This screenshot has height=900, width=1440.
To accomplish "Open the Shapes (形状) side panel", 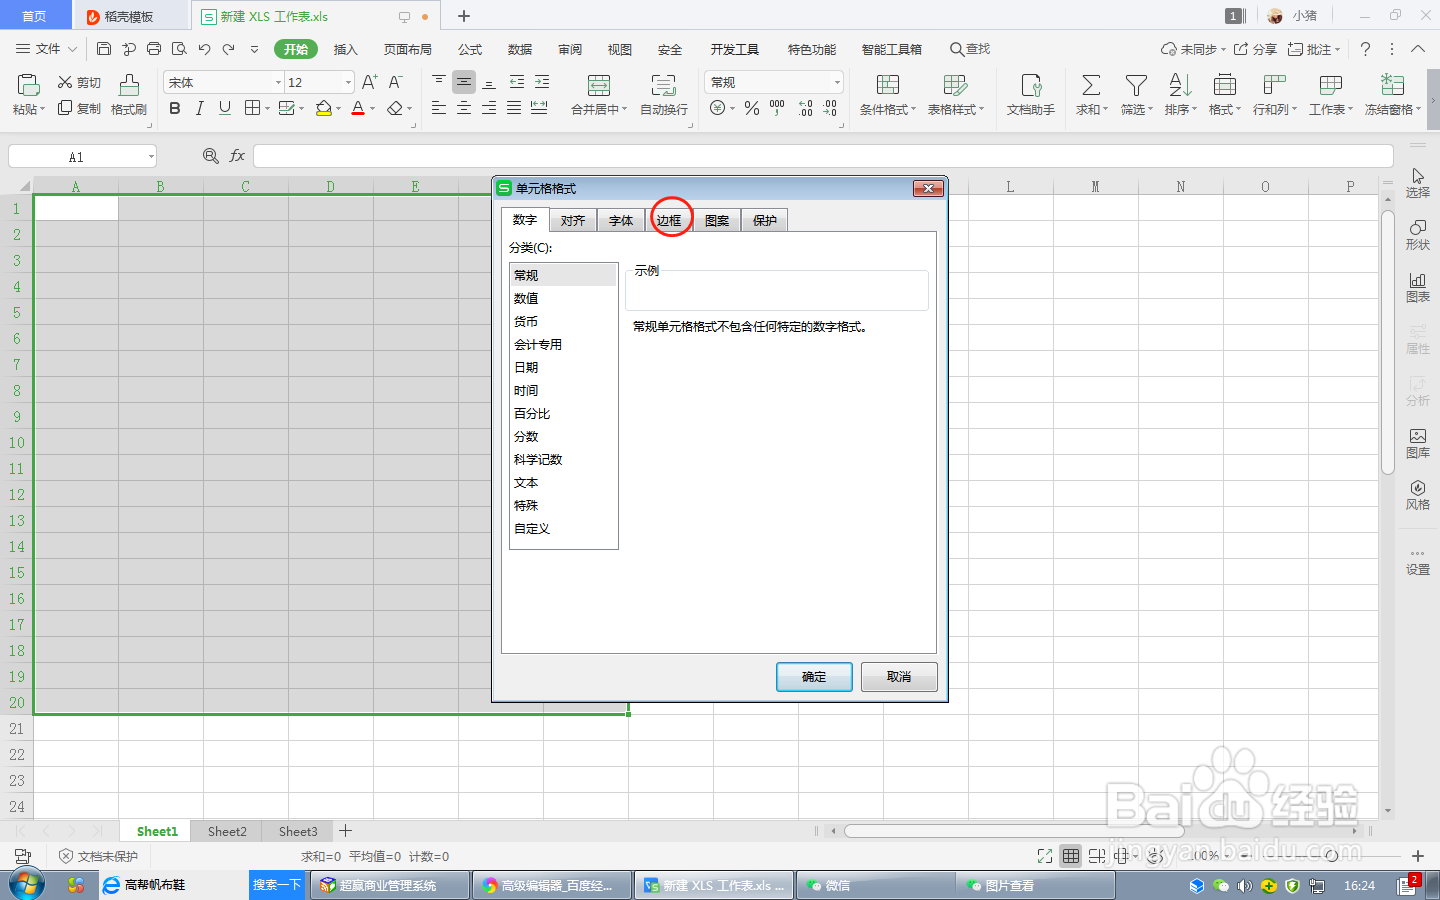I will click(1418, 235).
